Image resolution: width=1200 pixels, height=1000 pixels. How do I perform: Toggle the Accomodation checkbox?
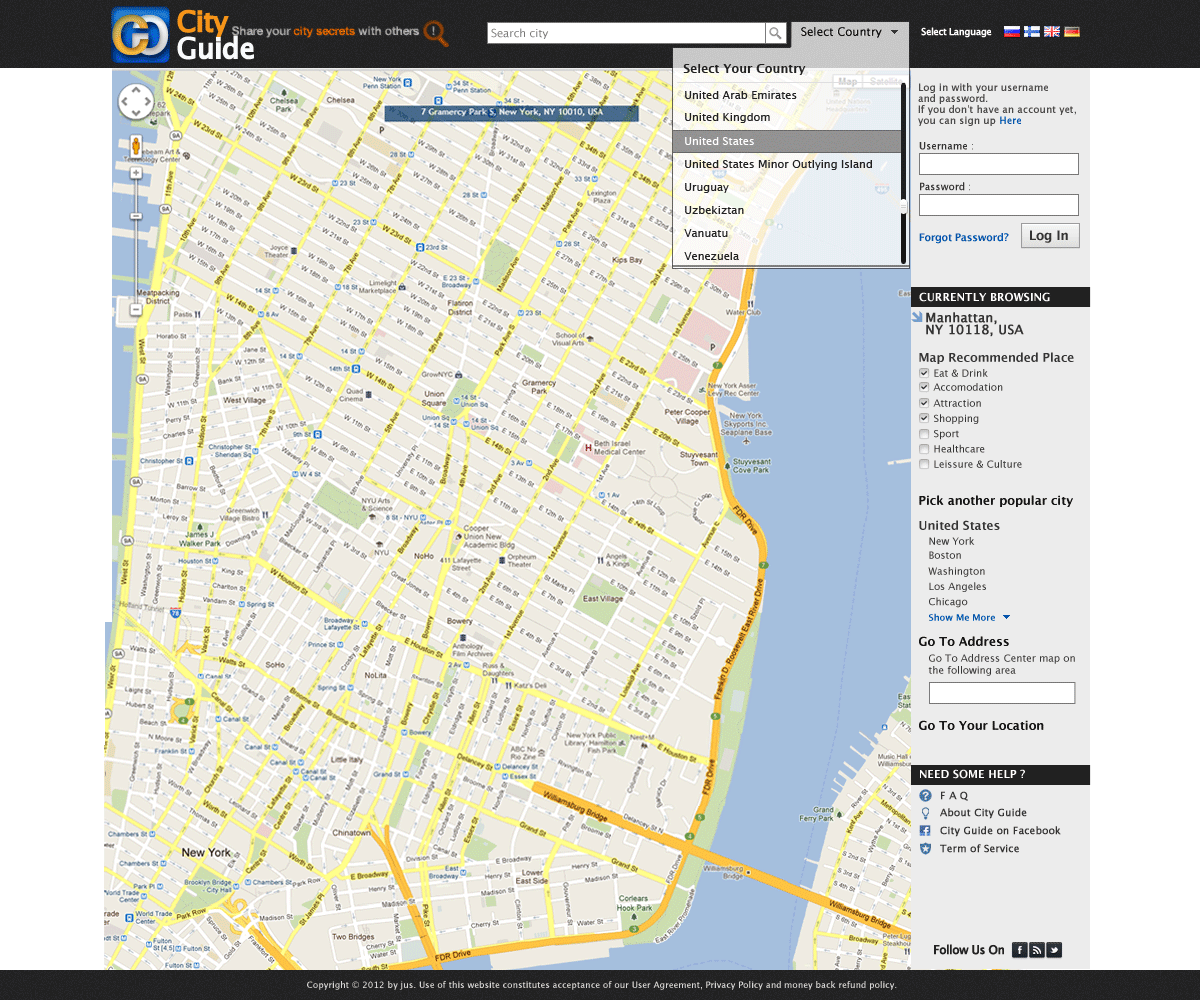click(x=924, y=387)
